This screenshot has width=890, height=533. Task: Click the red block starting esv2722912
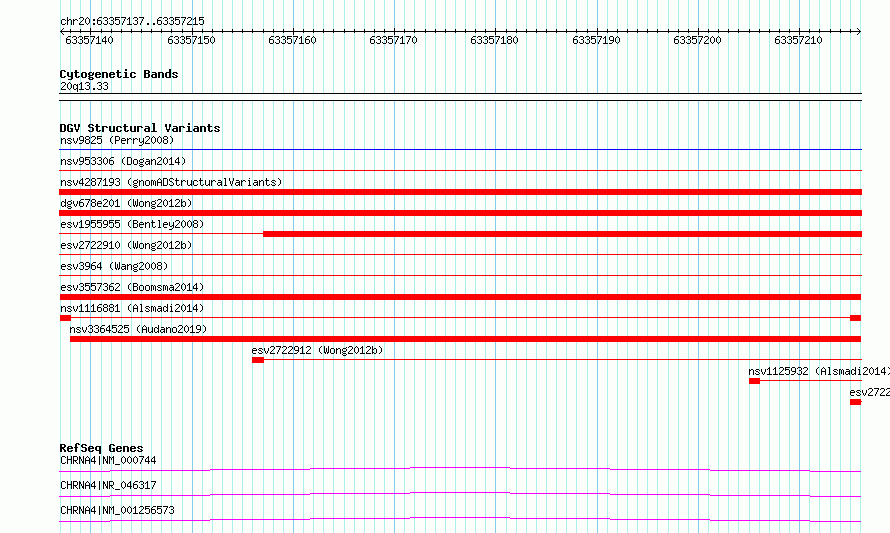(x=258, y=360)
